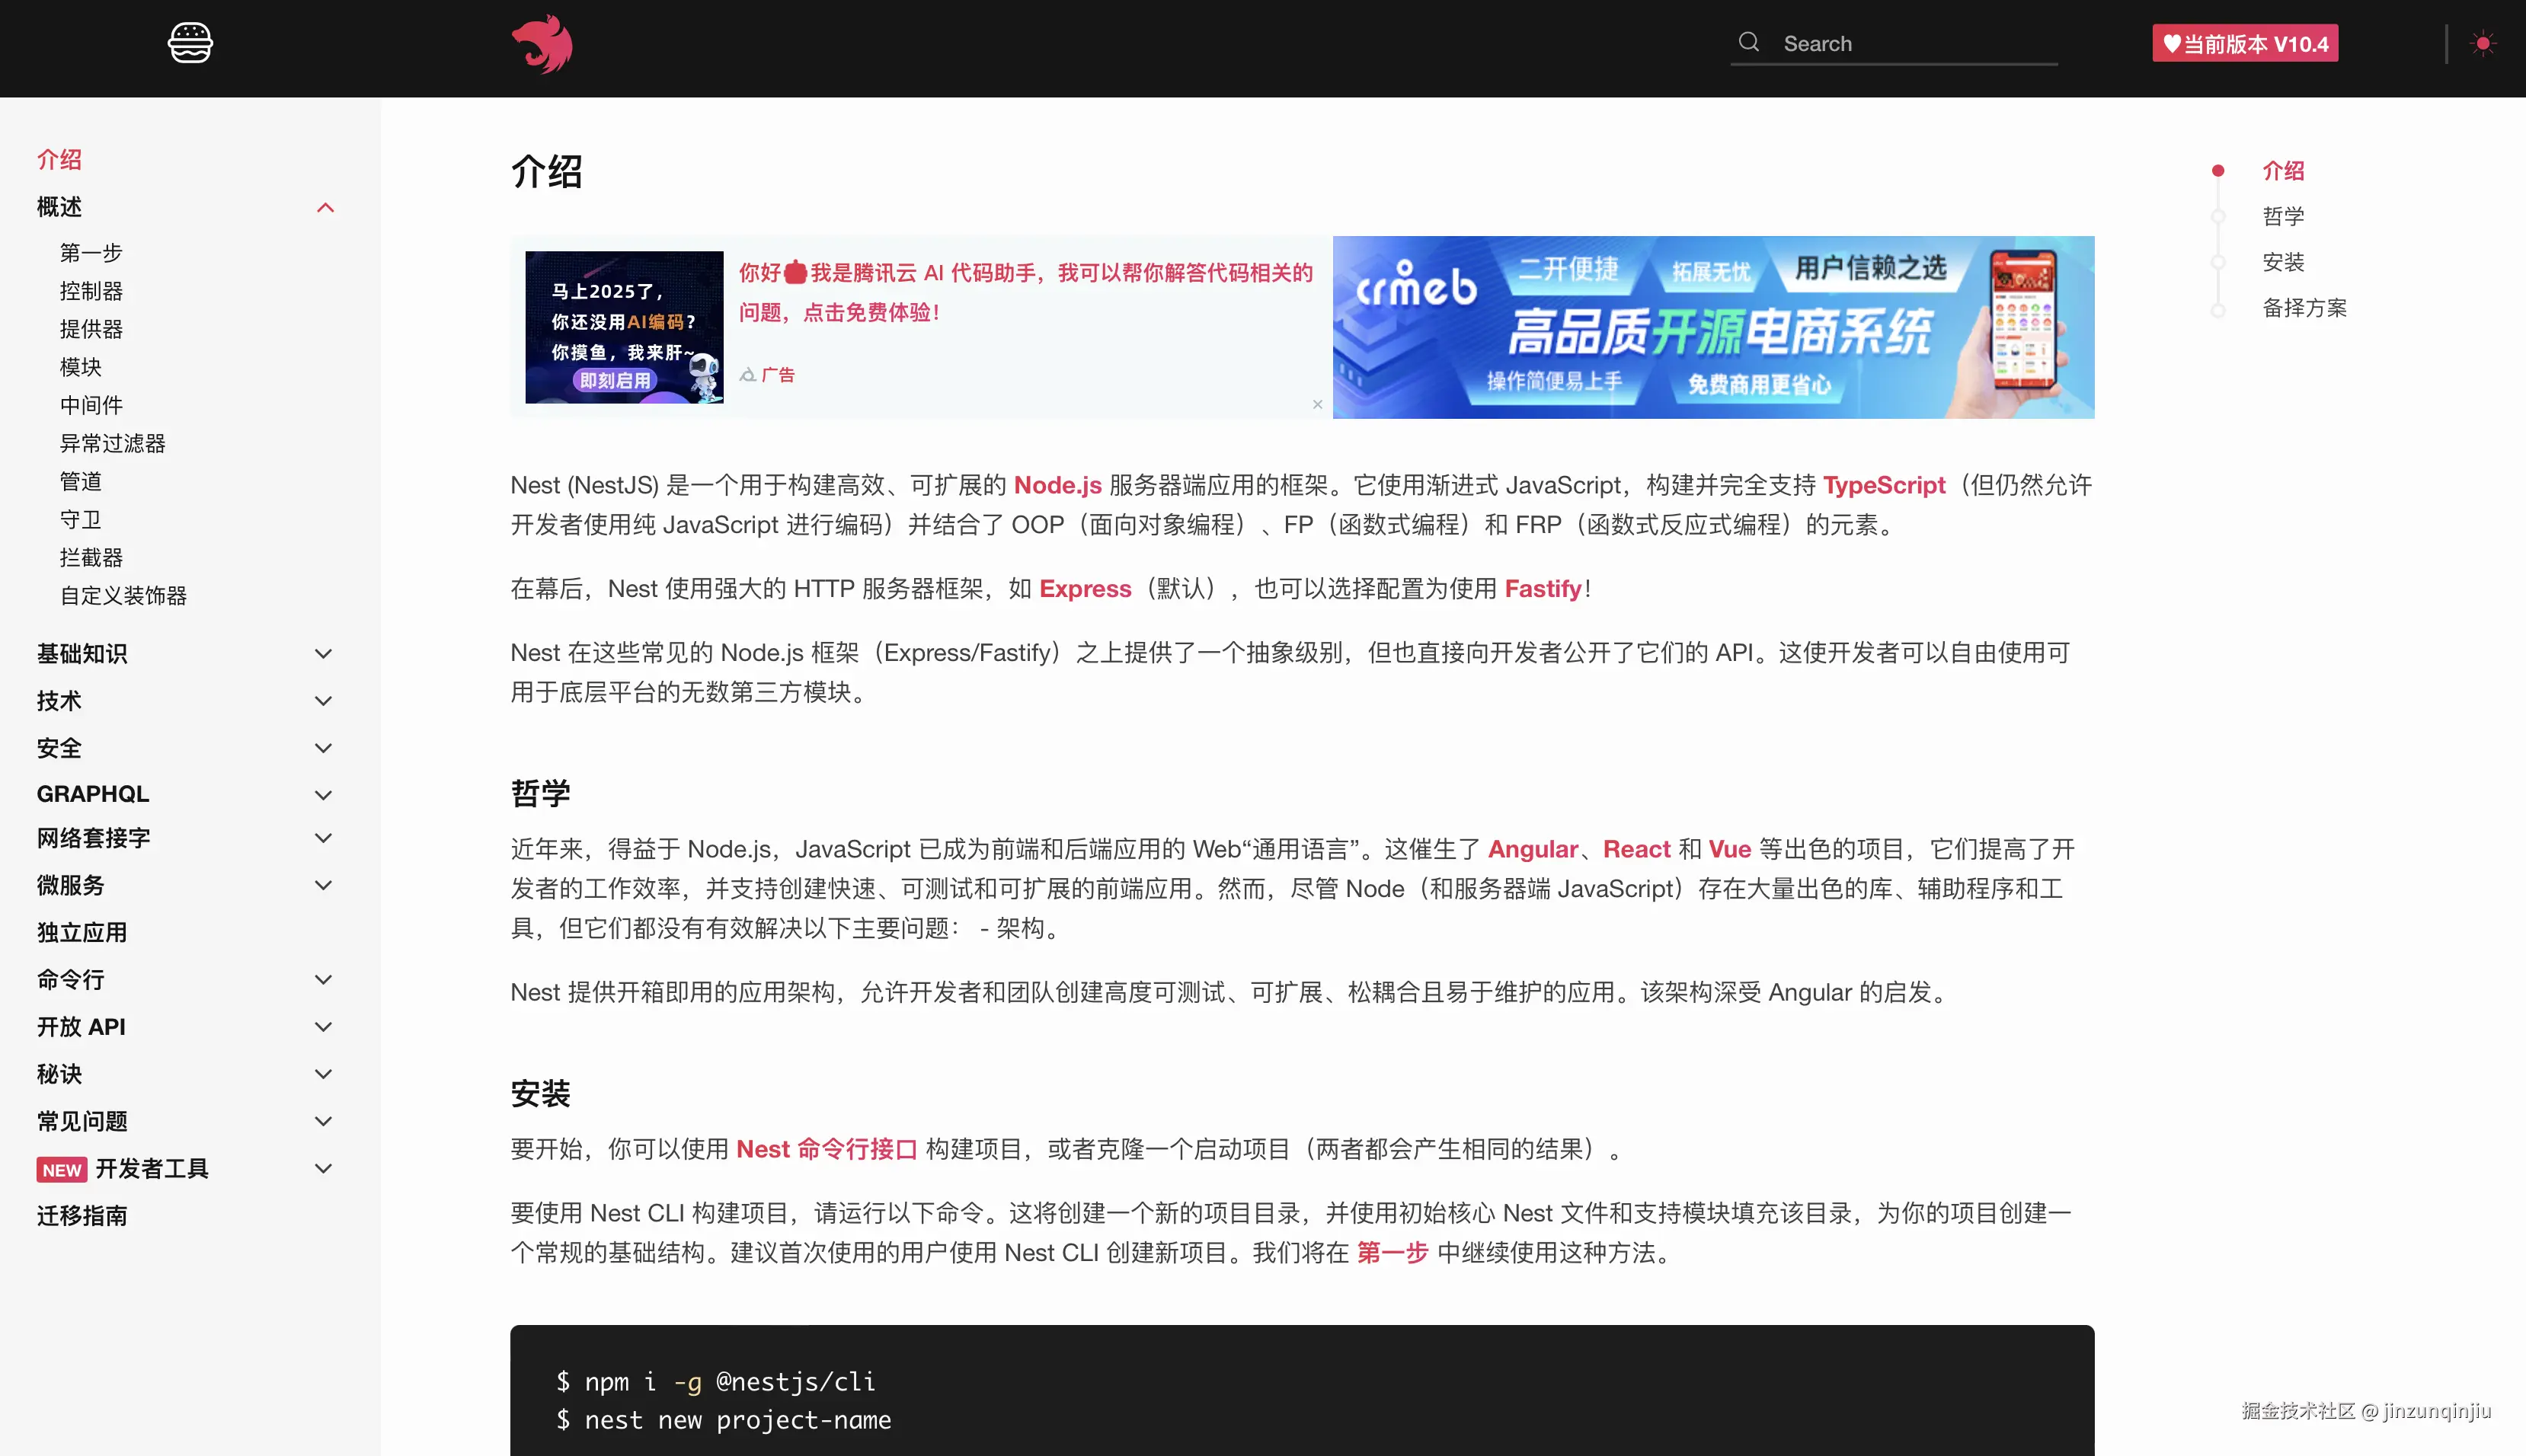Open 迁移指南 from the sidebar

(81, 1215)
